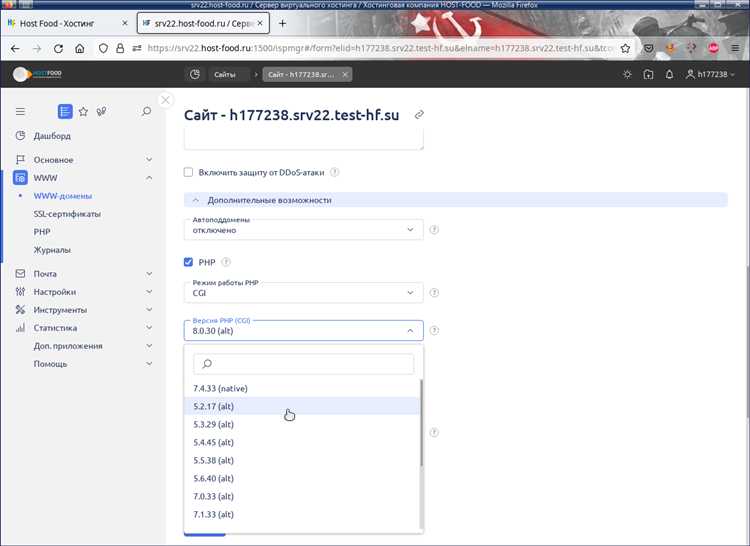This screenshot has width=750, height=546.
Task: Click the tracking protection shield icon
Action: pyautogui.click(x=103, y=48)
